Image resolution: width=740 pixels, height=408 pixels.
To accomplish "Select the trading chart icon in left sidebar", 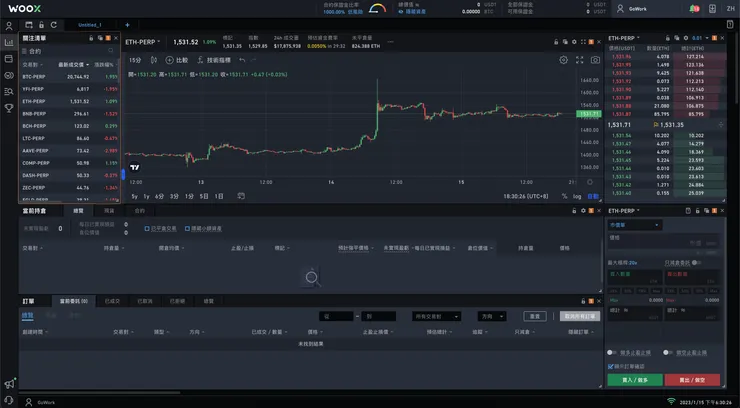I will tap(8, 42).
